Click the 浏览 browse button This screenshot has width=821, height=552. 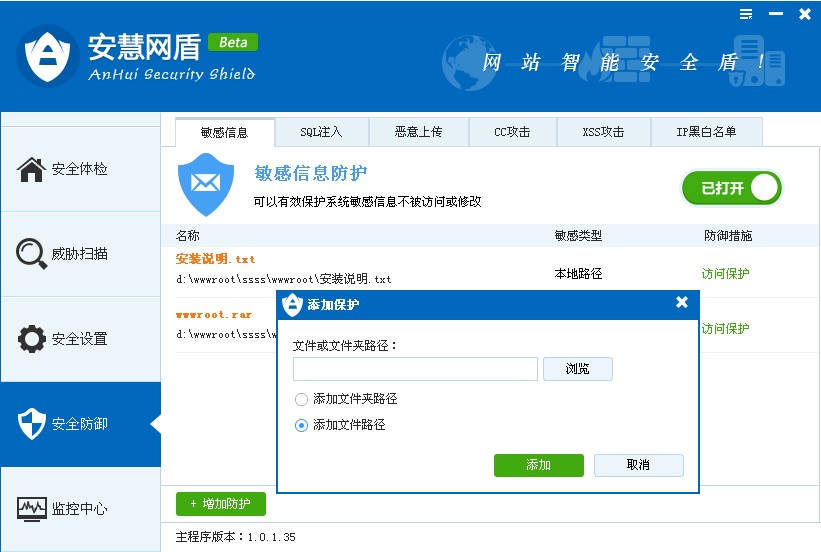coord(578,369)
